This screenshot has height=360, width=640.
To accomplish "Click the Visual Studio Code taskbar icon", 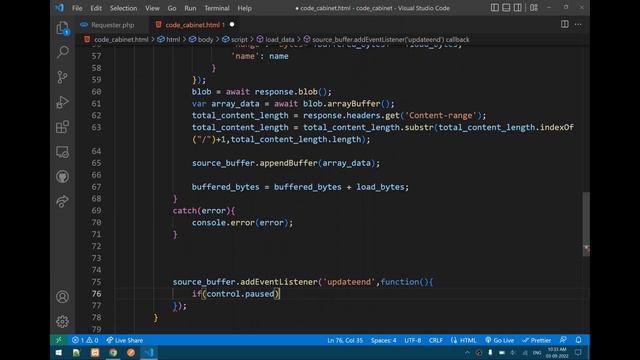I will coord(149,353).
